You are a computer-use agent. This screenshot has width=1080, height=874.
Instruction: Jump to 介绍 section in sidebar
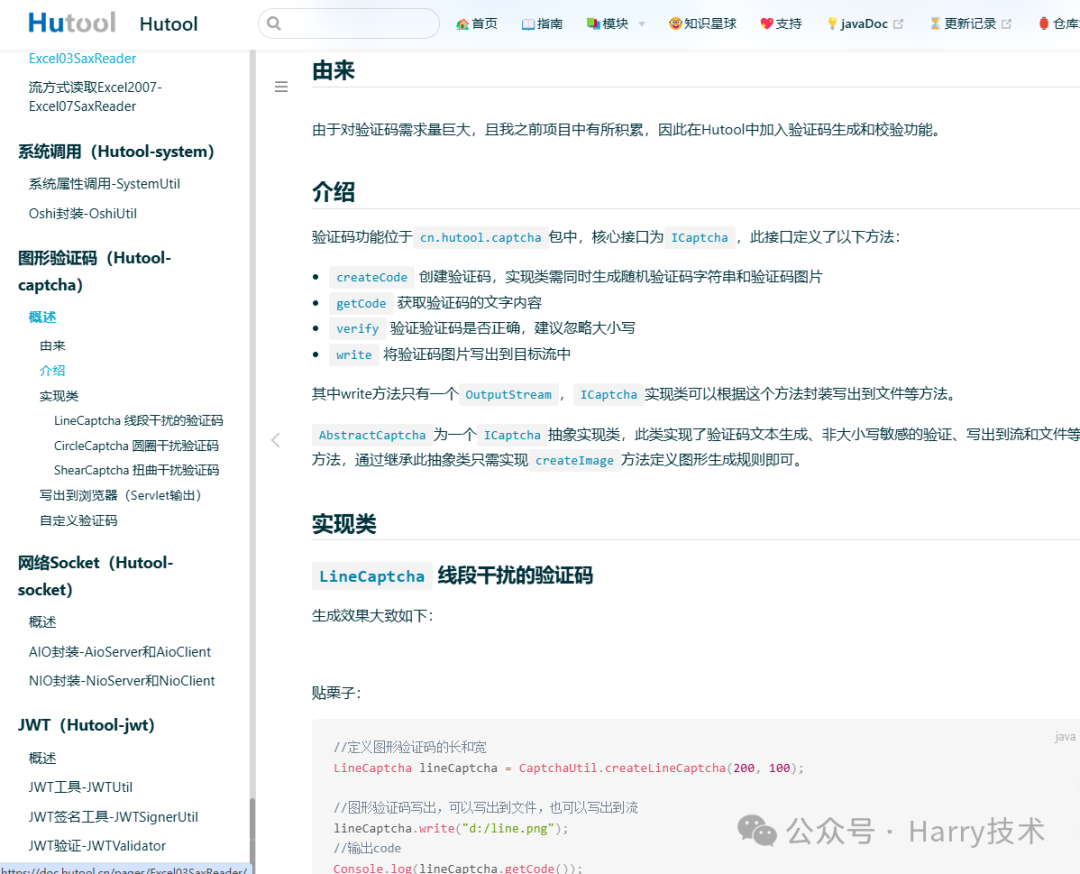point(52,371)
